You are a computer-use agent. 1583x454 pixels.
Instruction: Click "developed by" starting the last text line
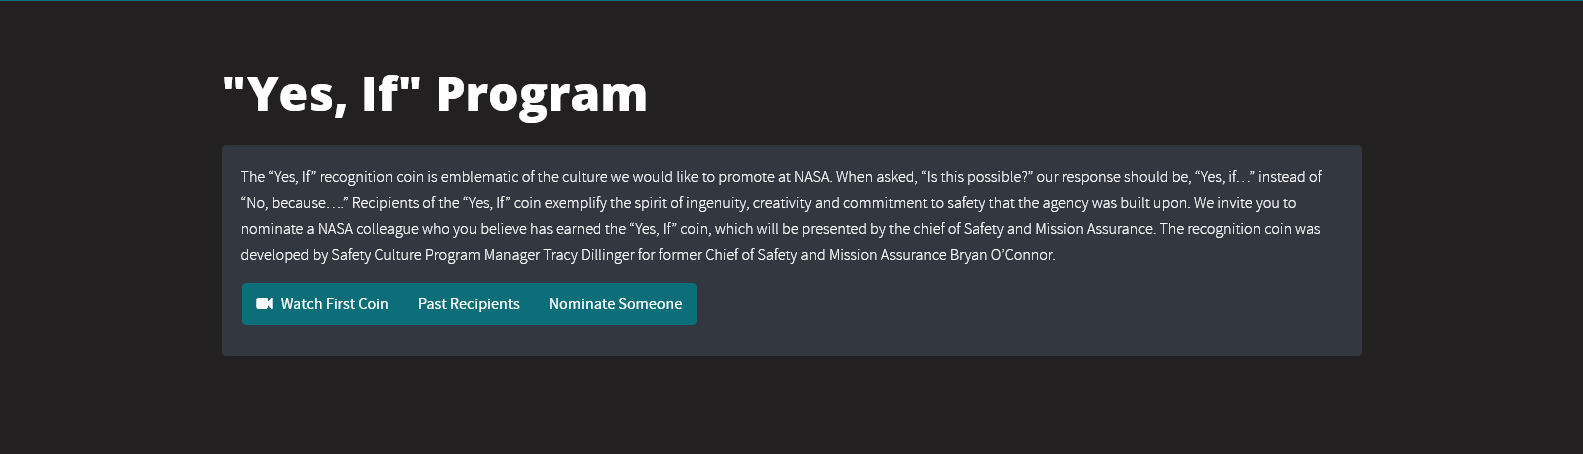click(284, 255)
